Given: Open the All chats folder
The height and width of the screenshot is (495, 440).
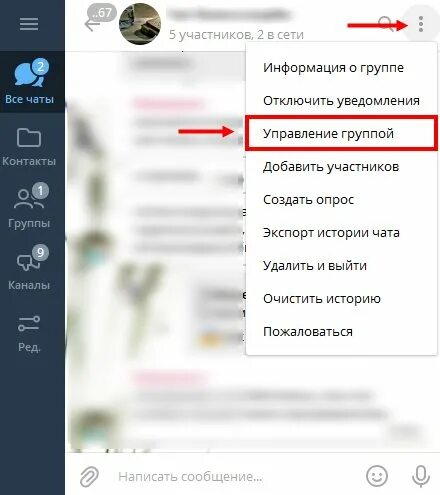Looking at the screenshot, I should [x=30, y=82].
